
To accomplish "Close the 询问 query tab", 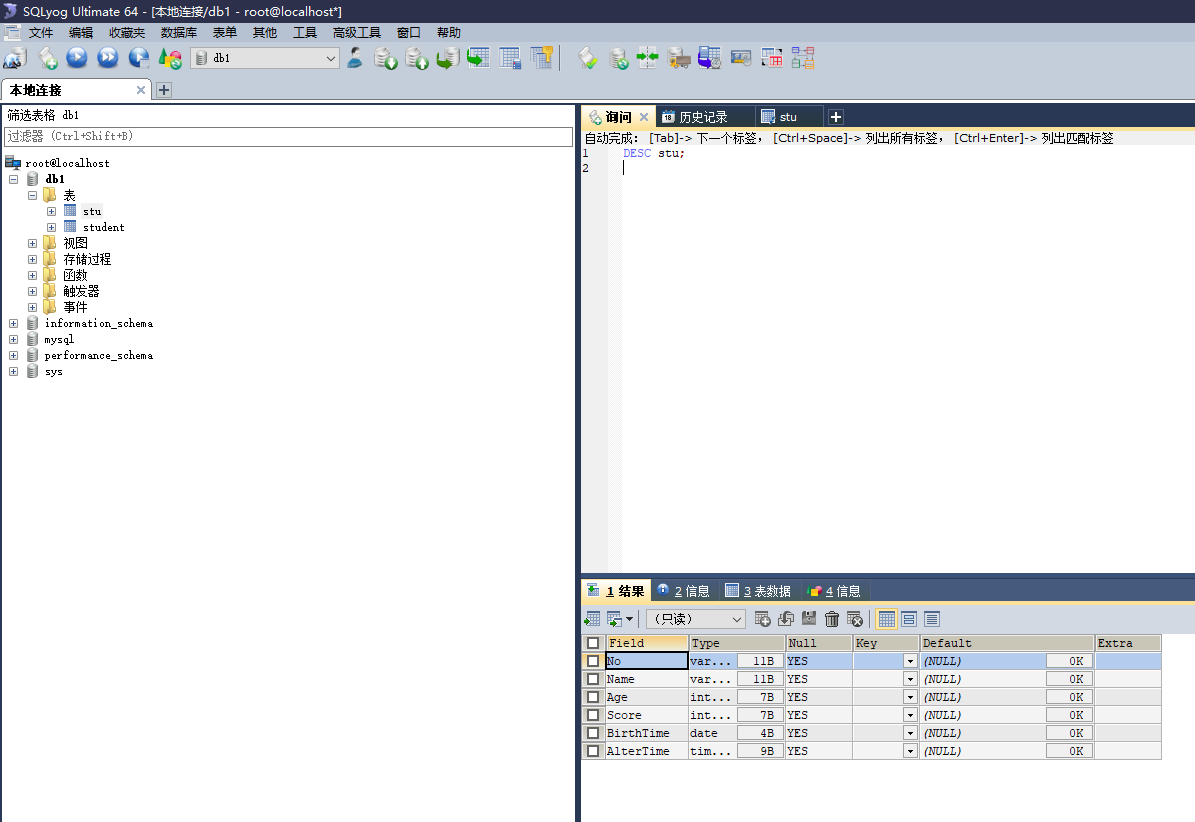I will click(644, 117).
